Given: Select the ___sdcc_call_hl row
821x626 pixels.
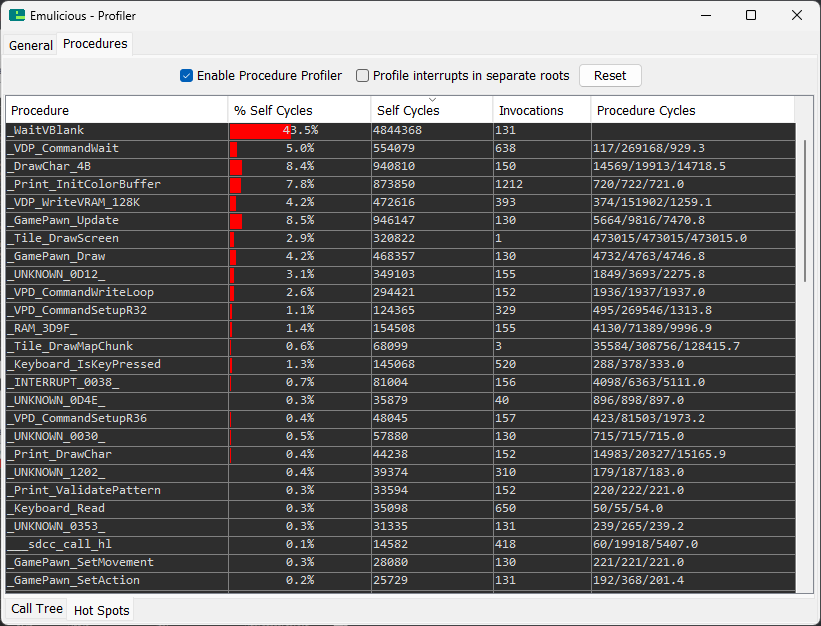Looking at the screenshot, I should pos(401,544).
